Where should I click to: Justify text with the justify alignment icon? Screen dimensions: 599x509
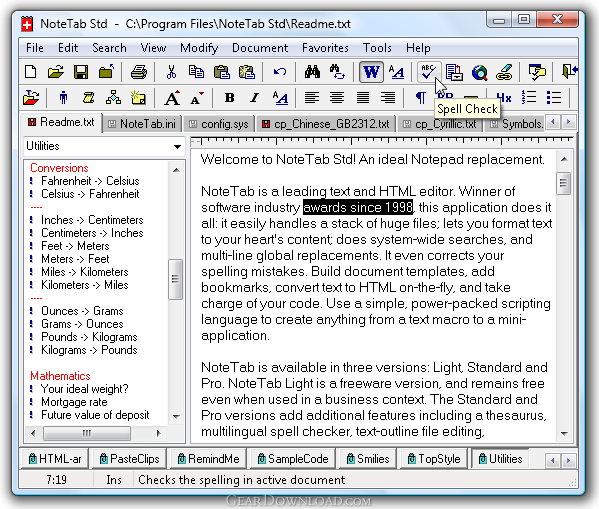[x=363, y=98]
